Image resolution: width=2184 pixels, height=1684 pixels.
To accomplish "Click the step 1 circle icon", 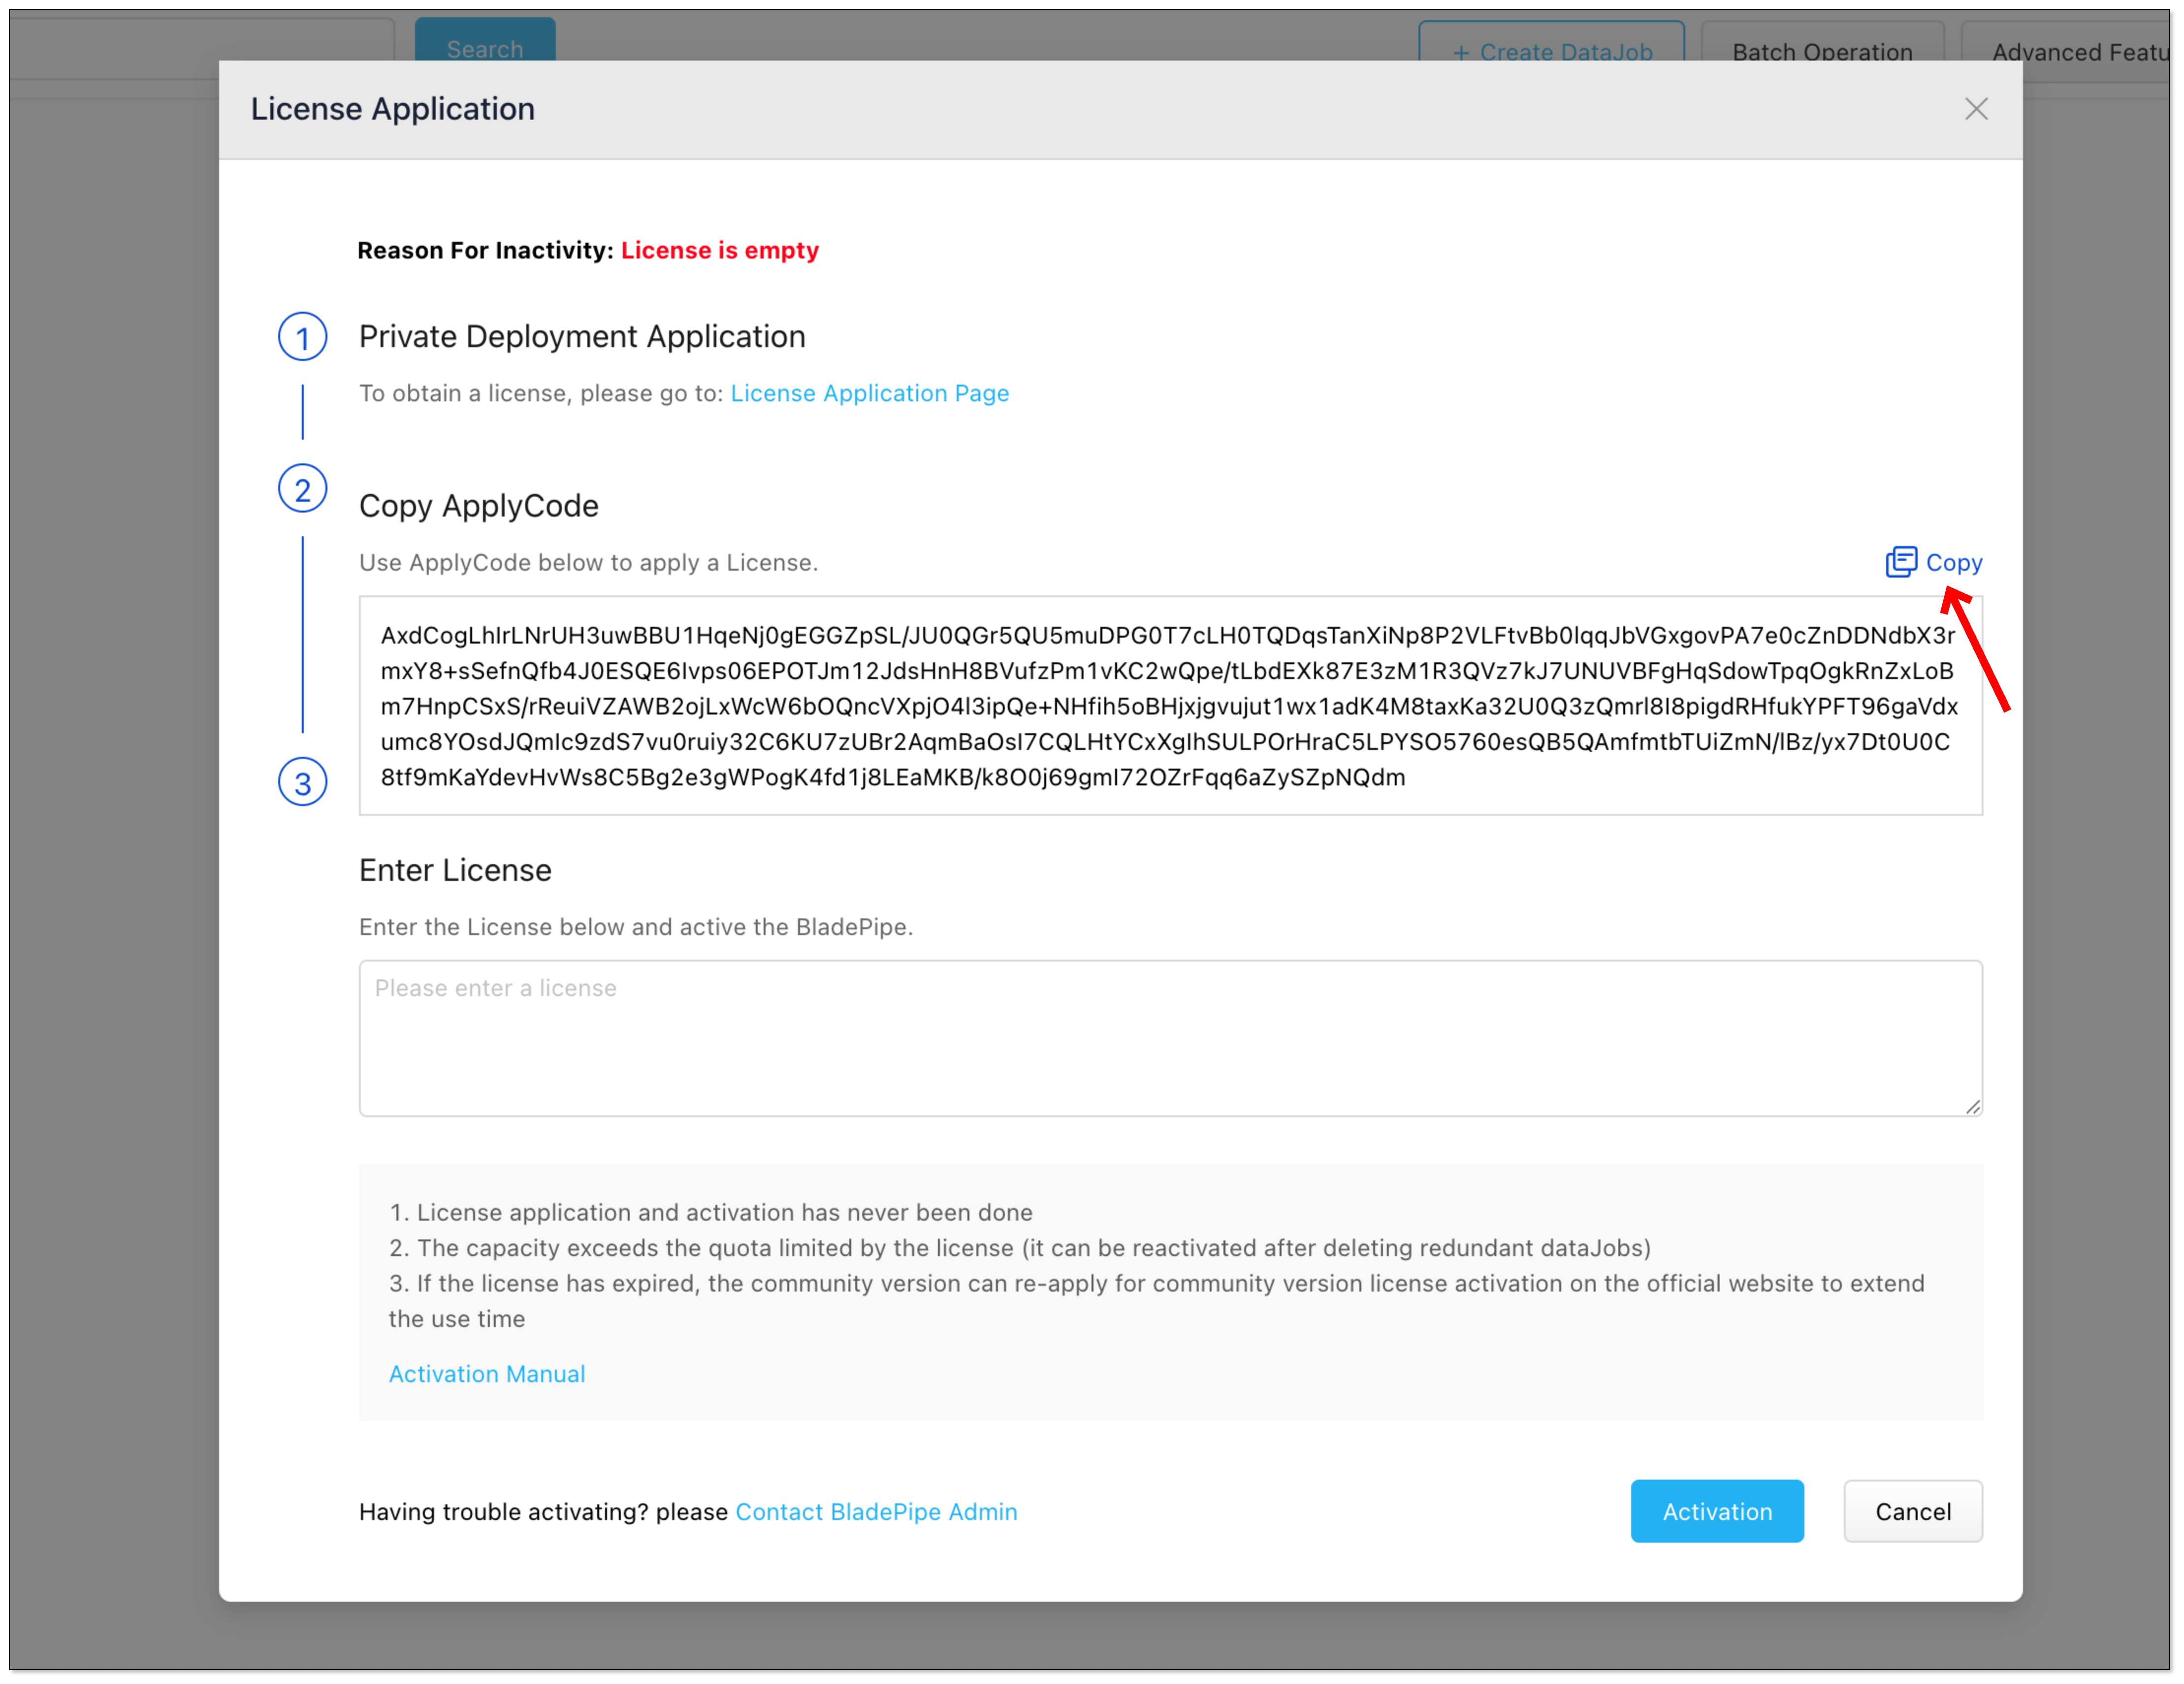I will 302,337.
